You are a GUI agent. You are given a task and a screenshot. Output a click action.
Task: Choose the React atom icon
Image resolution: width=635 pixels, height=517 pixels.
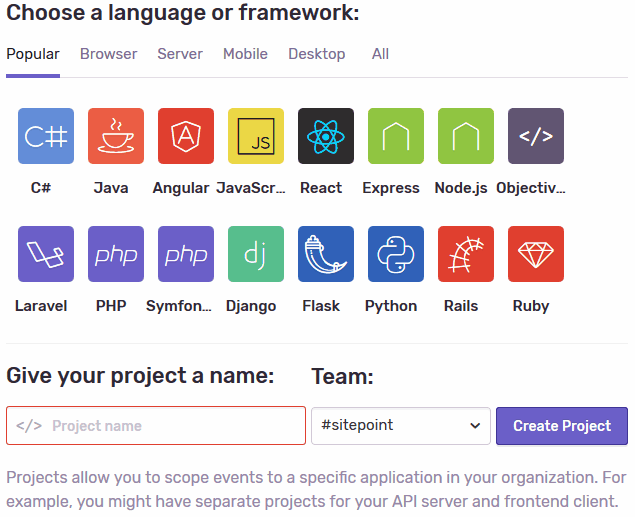point(326,136)
